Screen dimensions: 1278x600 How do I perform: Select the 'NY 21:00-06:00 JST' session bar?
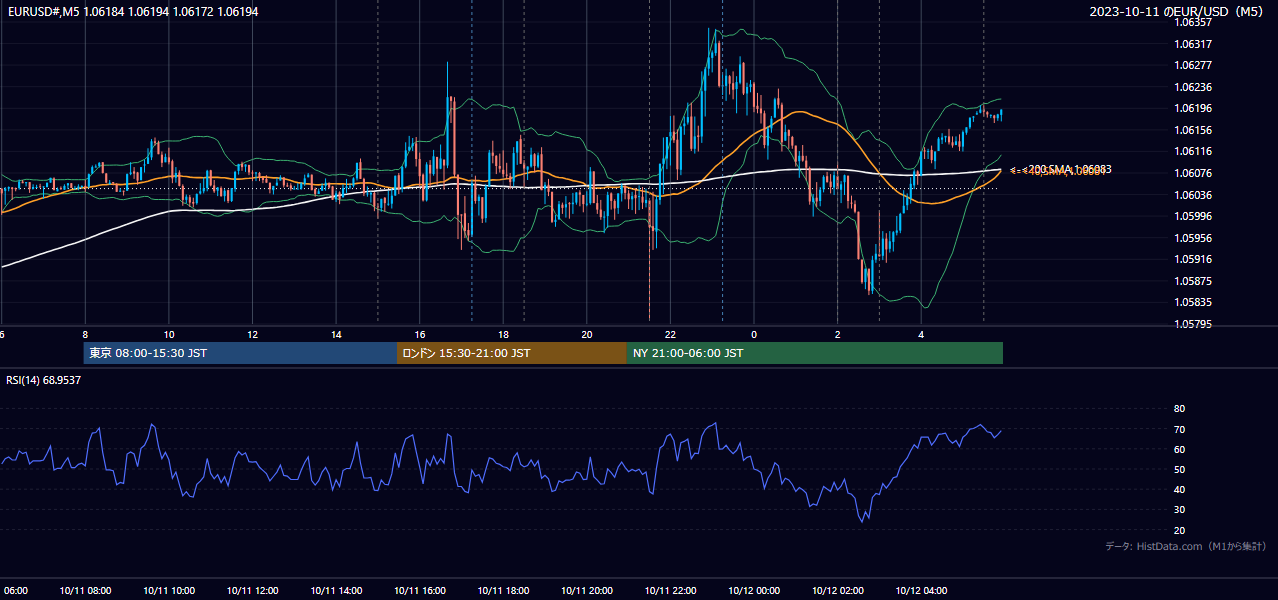(x=815, y=353)
